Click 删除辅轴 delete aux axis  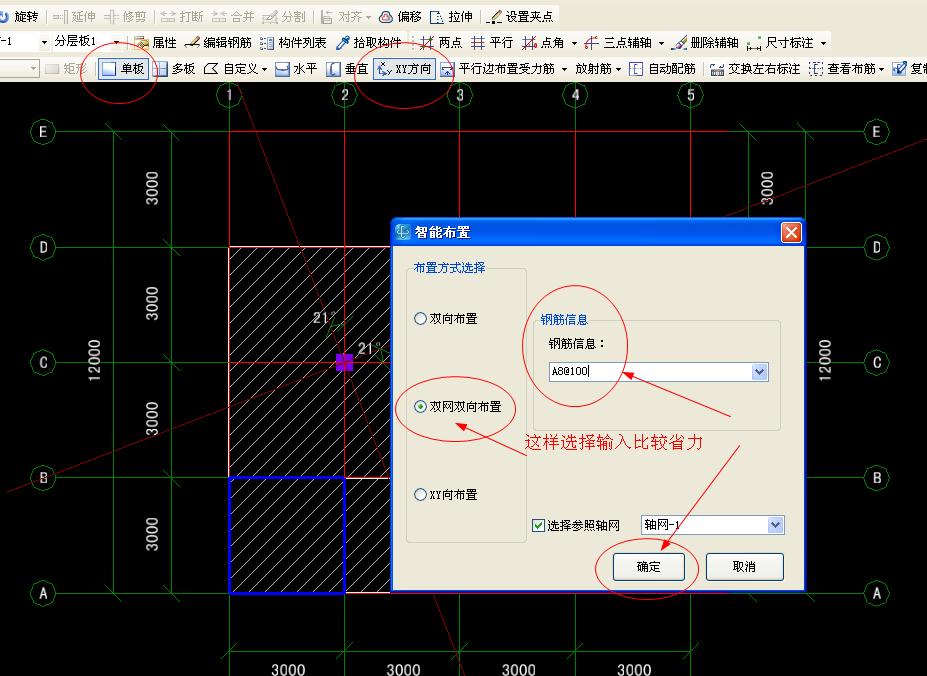coord(706,43)
